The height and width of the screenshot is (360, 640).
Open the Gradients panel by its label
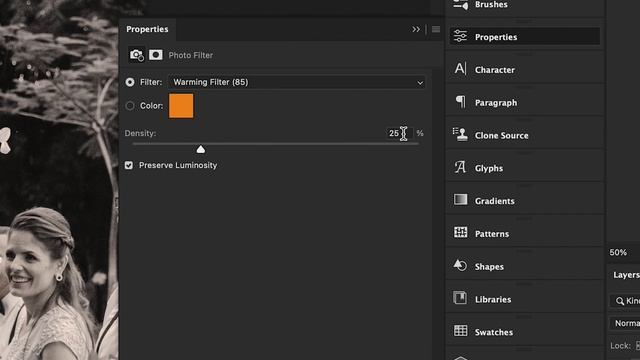[495, 201]
